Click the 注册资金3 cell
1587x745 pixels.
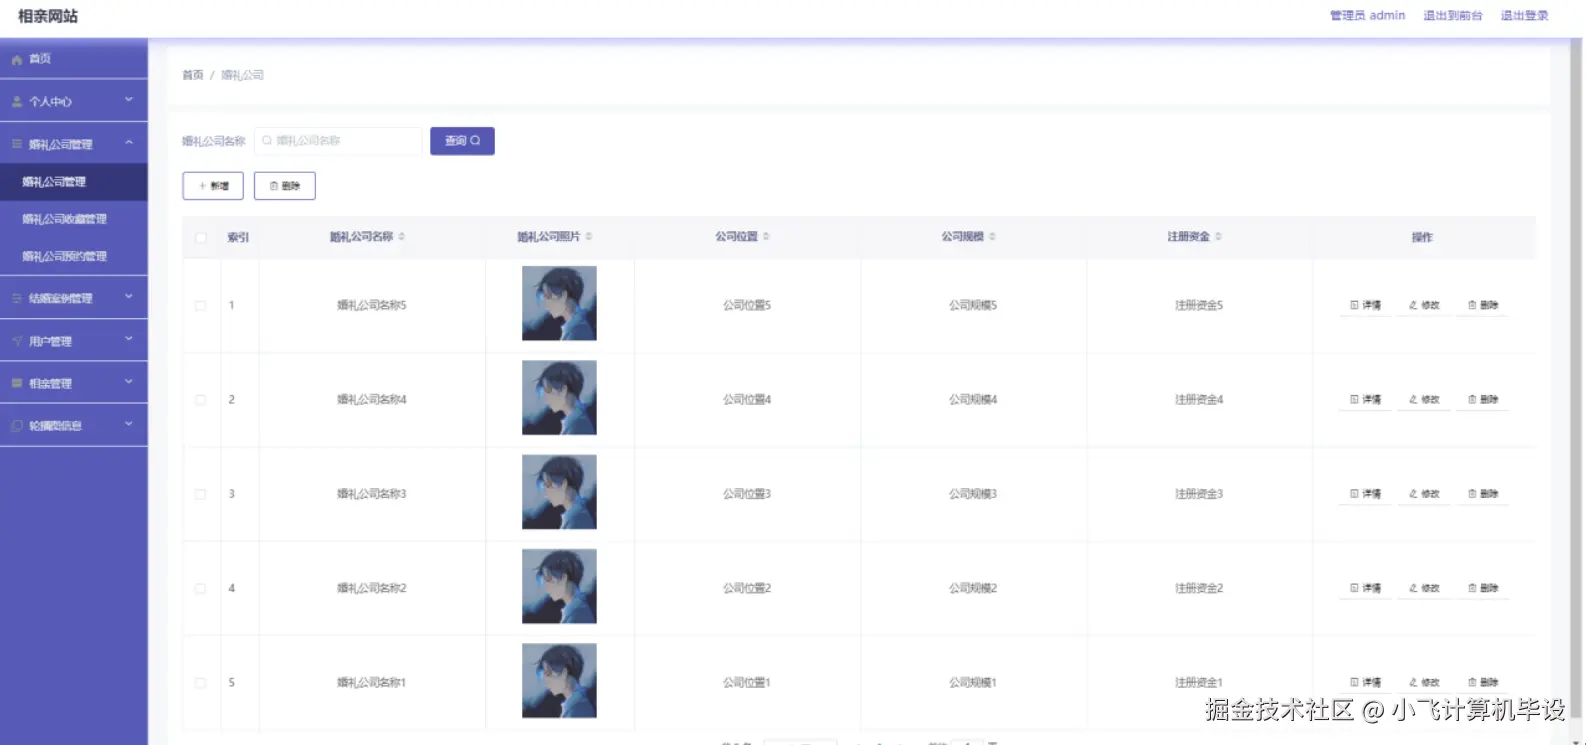point(1199,494)
